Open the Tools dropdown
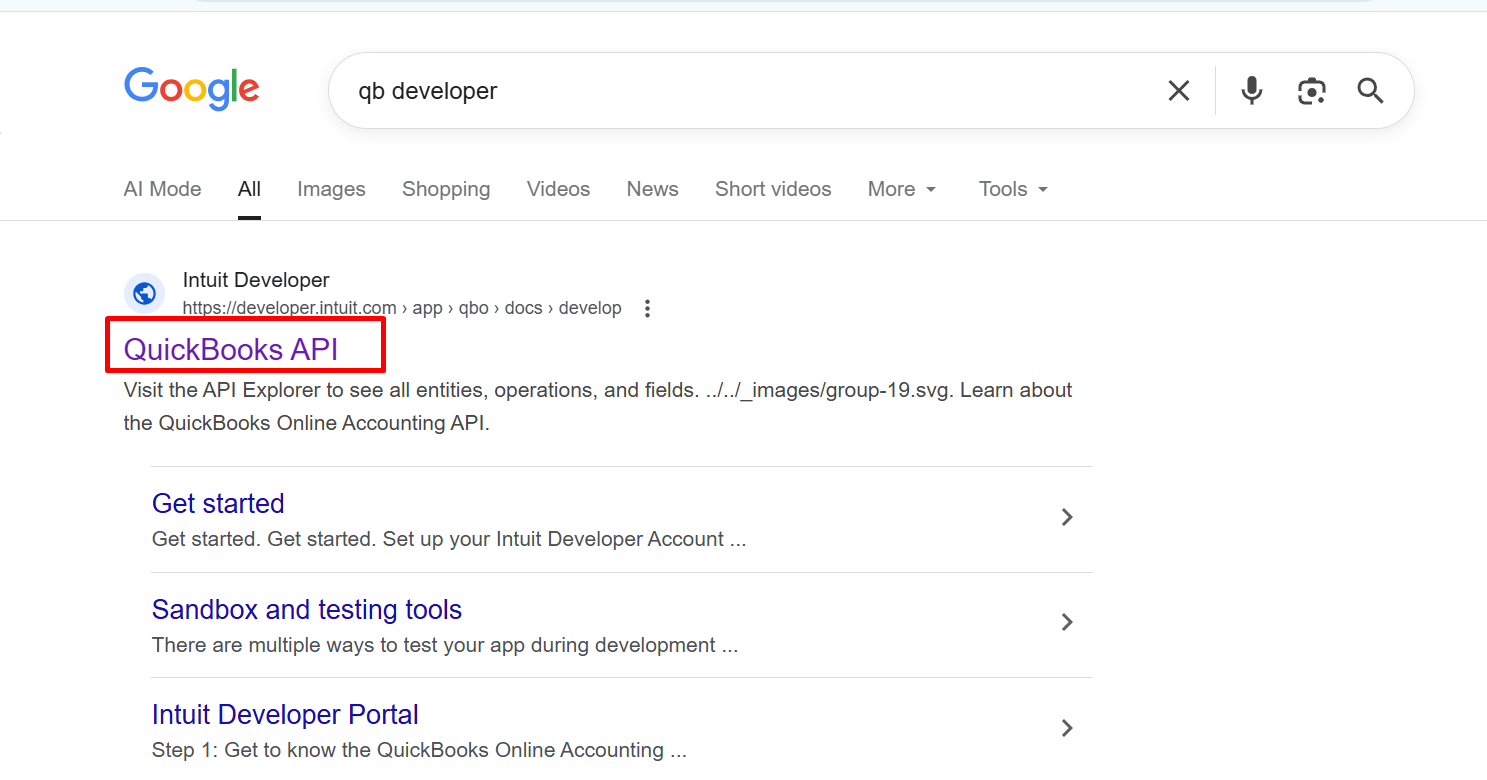 1013,189
